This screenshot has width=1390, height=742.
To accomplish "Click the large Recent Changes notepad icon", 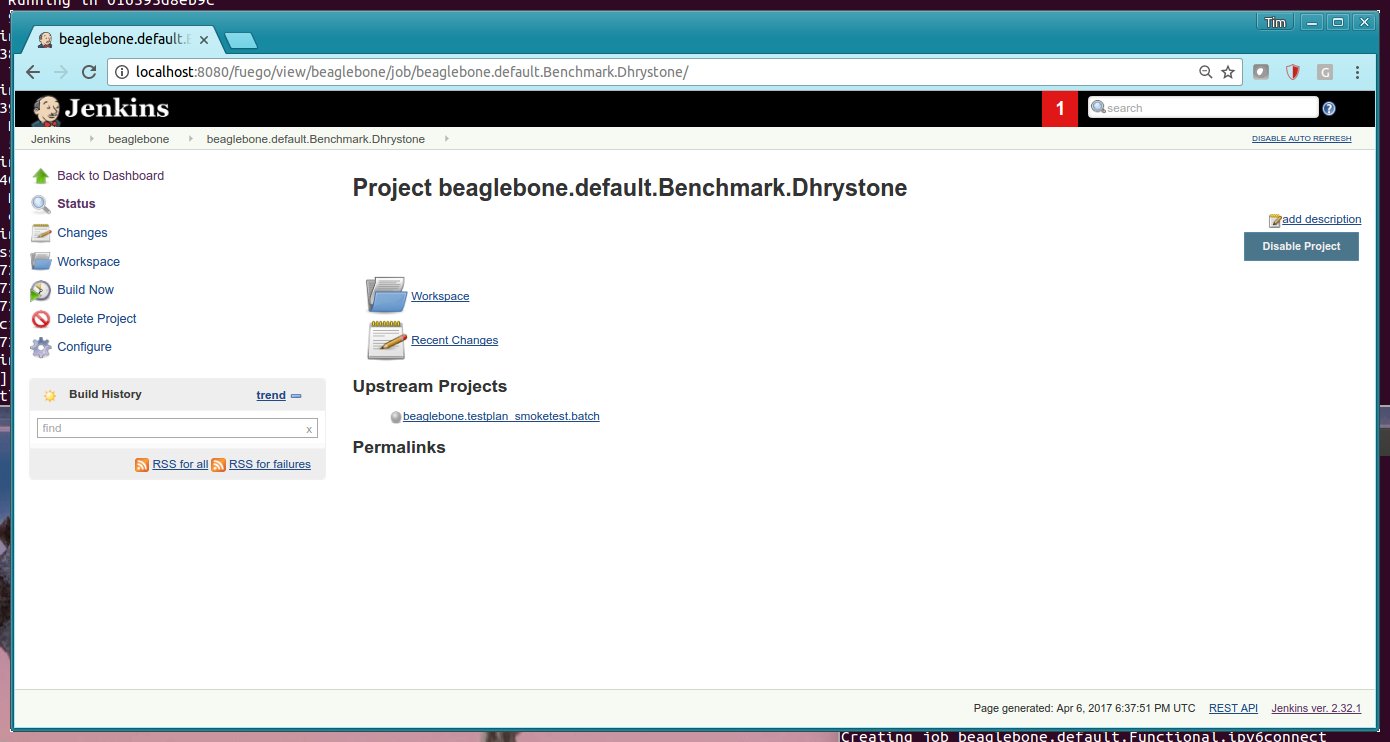I will click(x=387, y=340).
